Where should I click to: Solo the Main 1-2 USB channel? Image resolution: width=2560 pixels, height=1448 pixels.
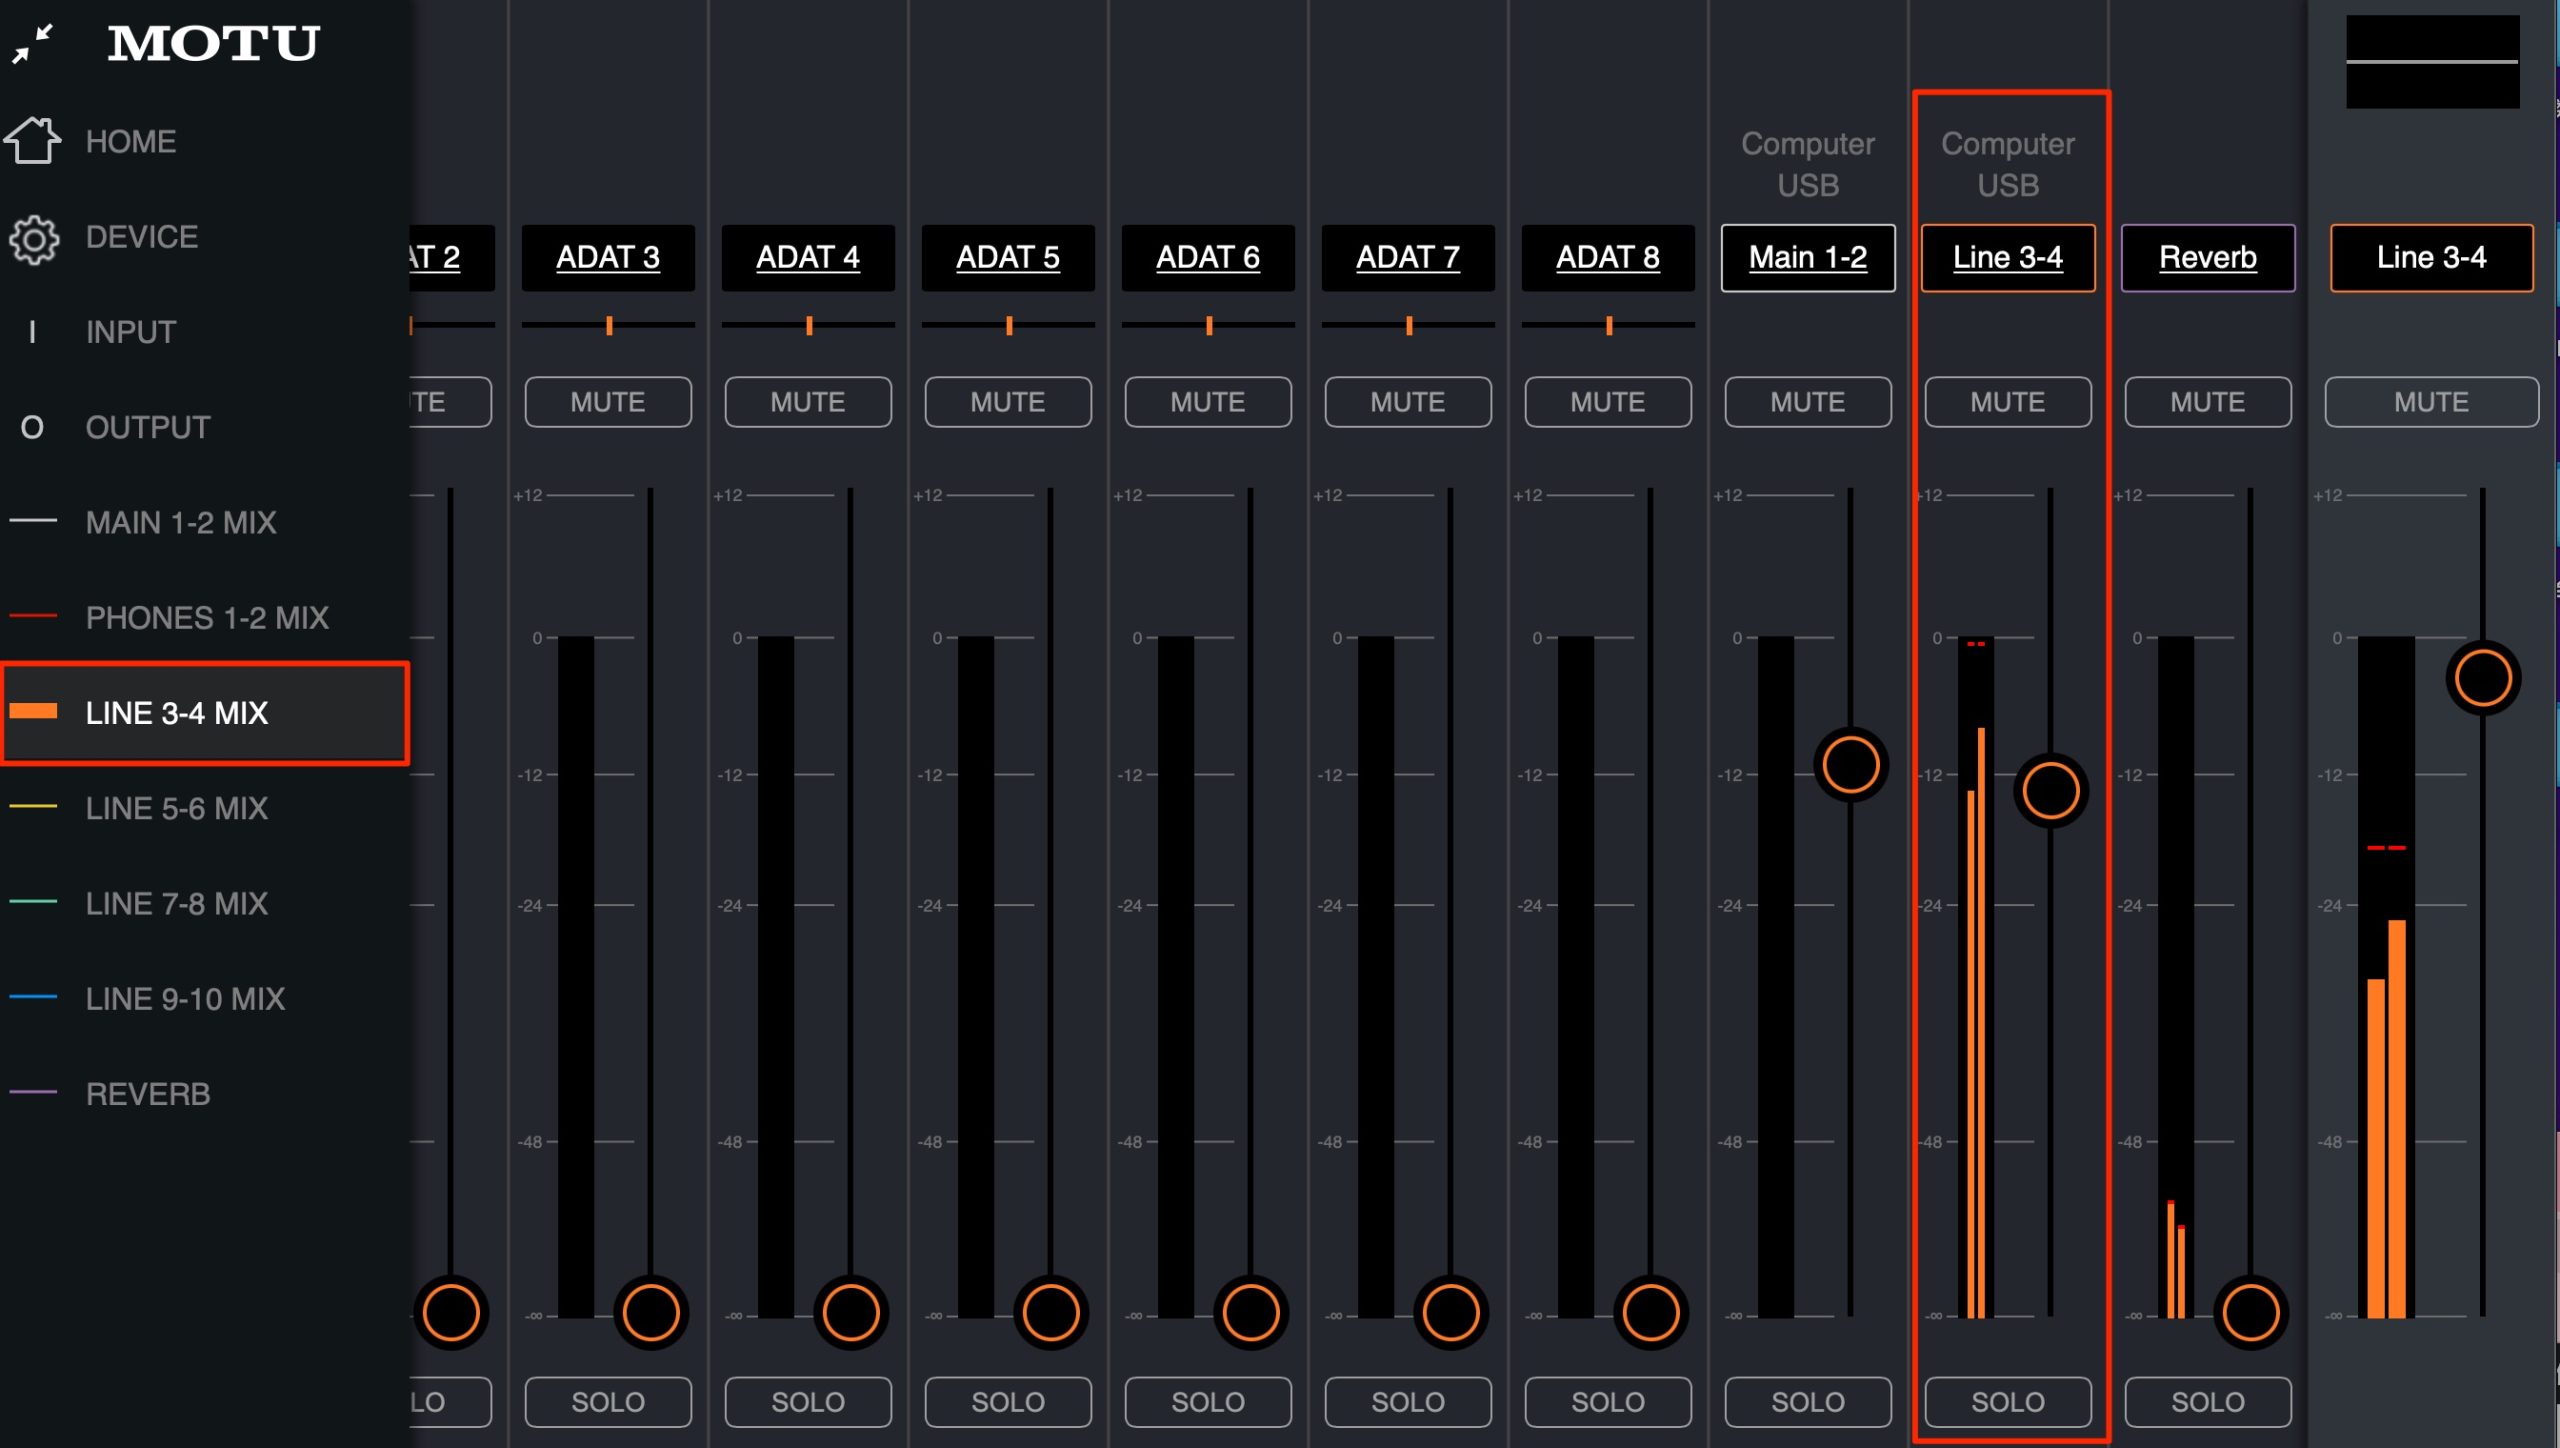1808,1402
